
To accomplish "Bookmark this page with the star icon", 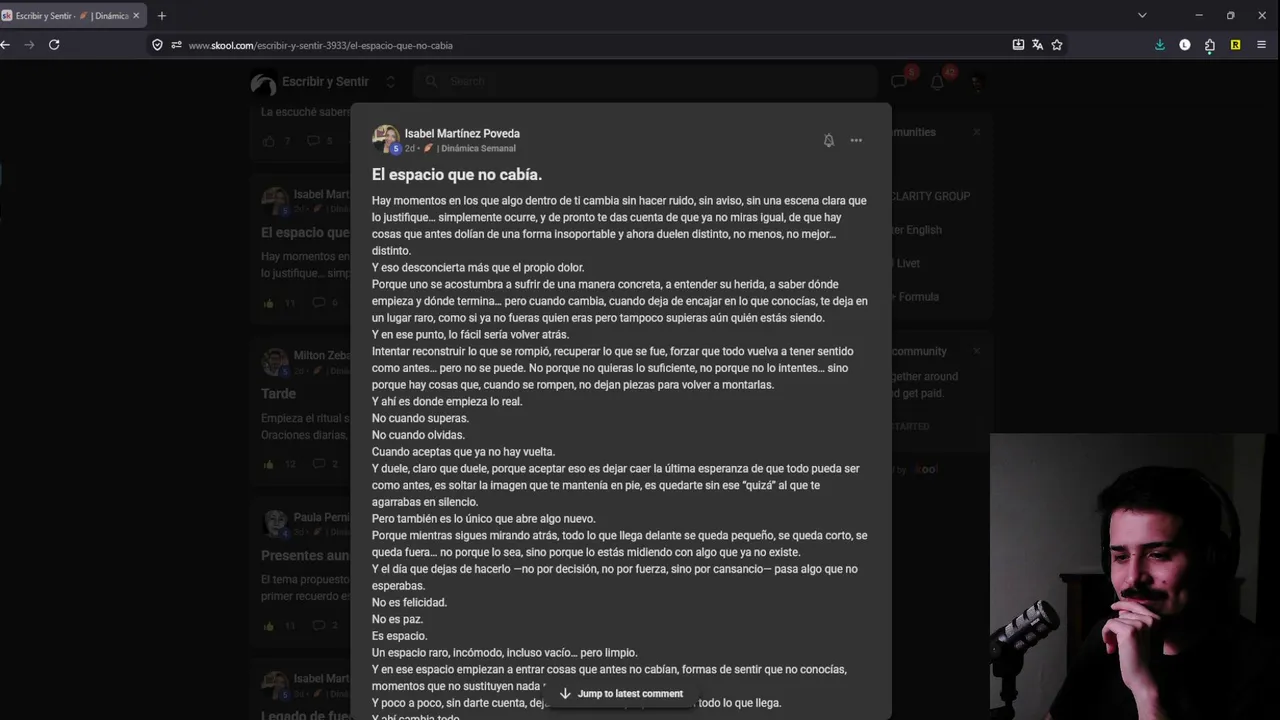I will (x=1057, y=45).
